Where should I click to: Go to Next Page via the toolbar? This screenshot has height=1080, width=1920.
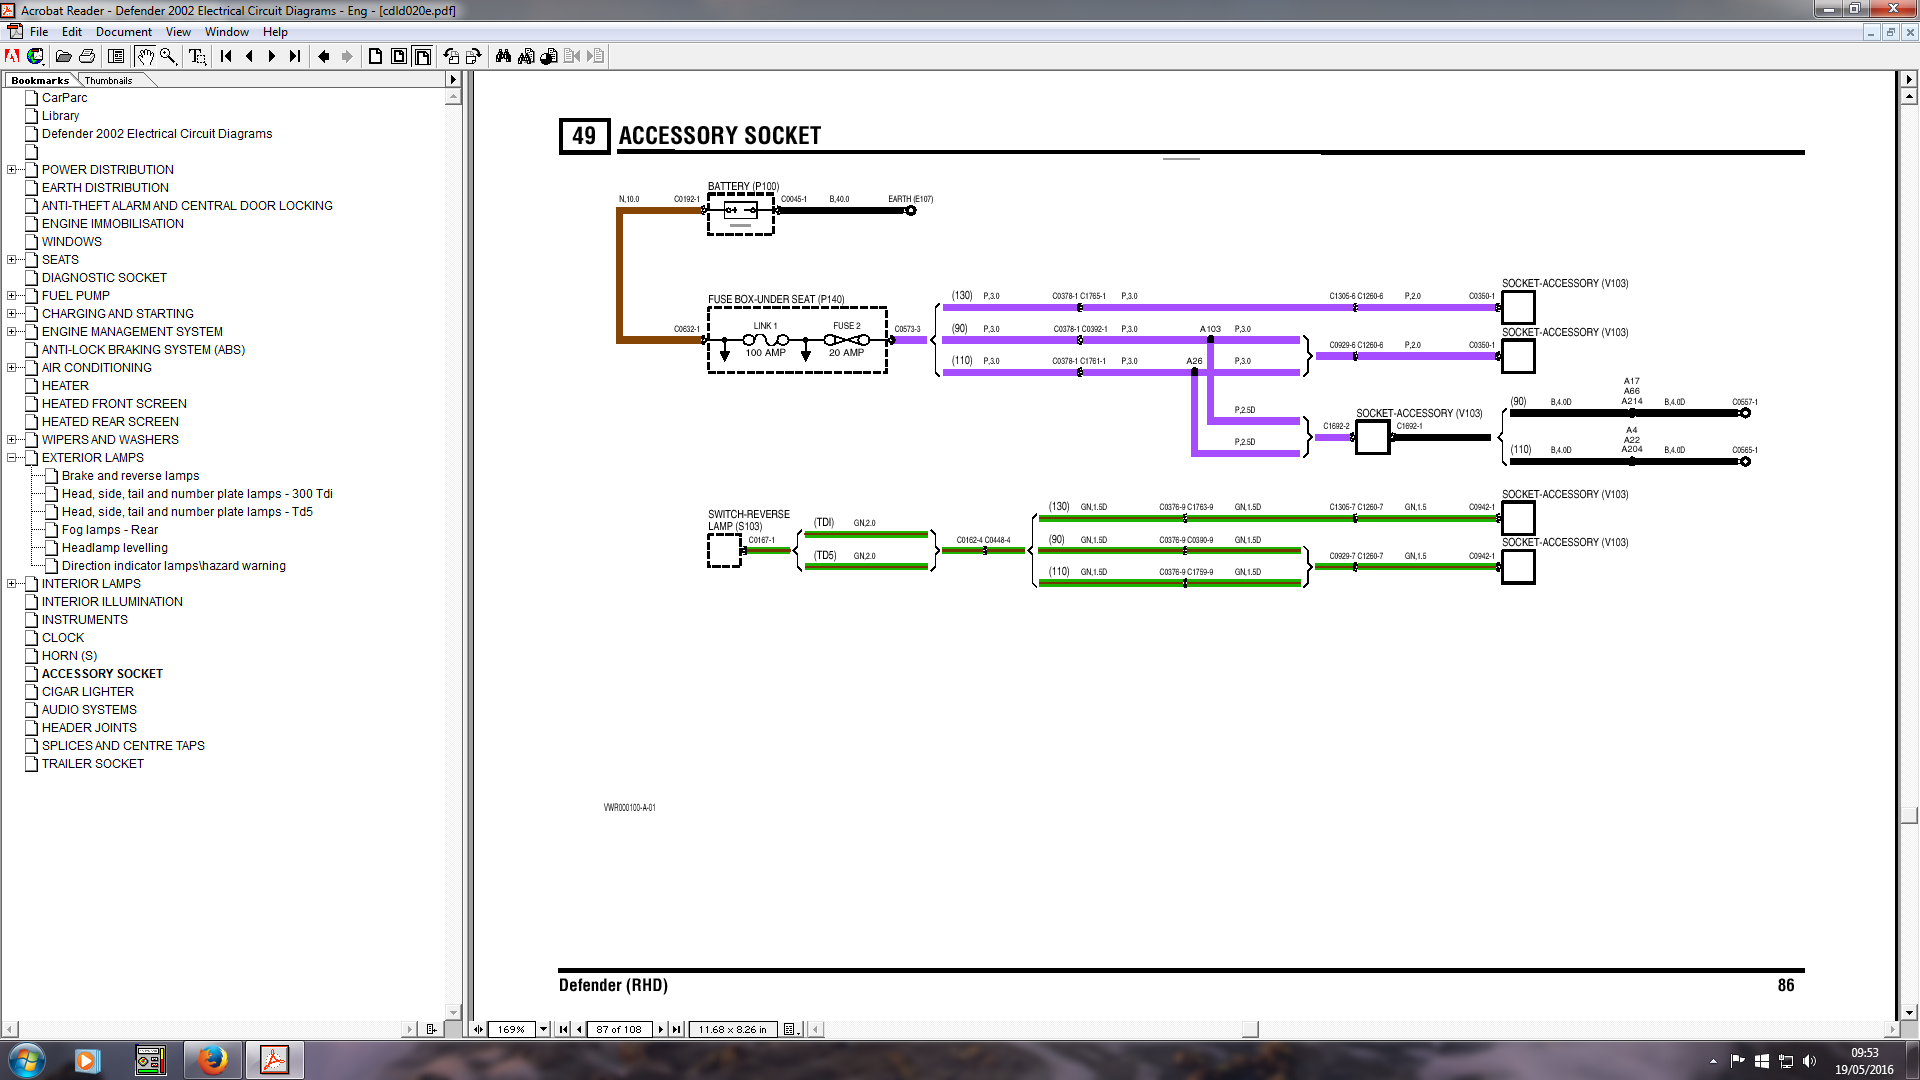point(272,56)
